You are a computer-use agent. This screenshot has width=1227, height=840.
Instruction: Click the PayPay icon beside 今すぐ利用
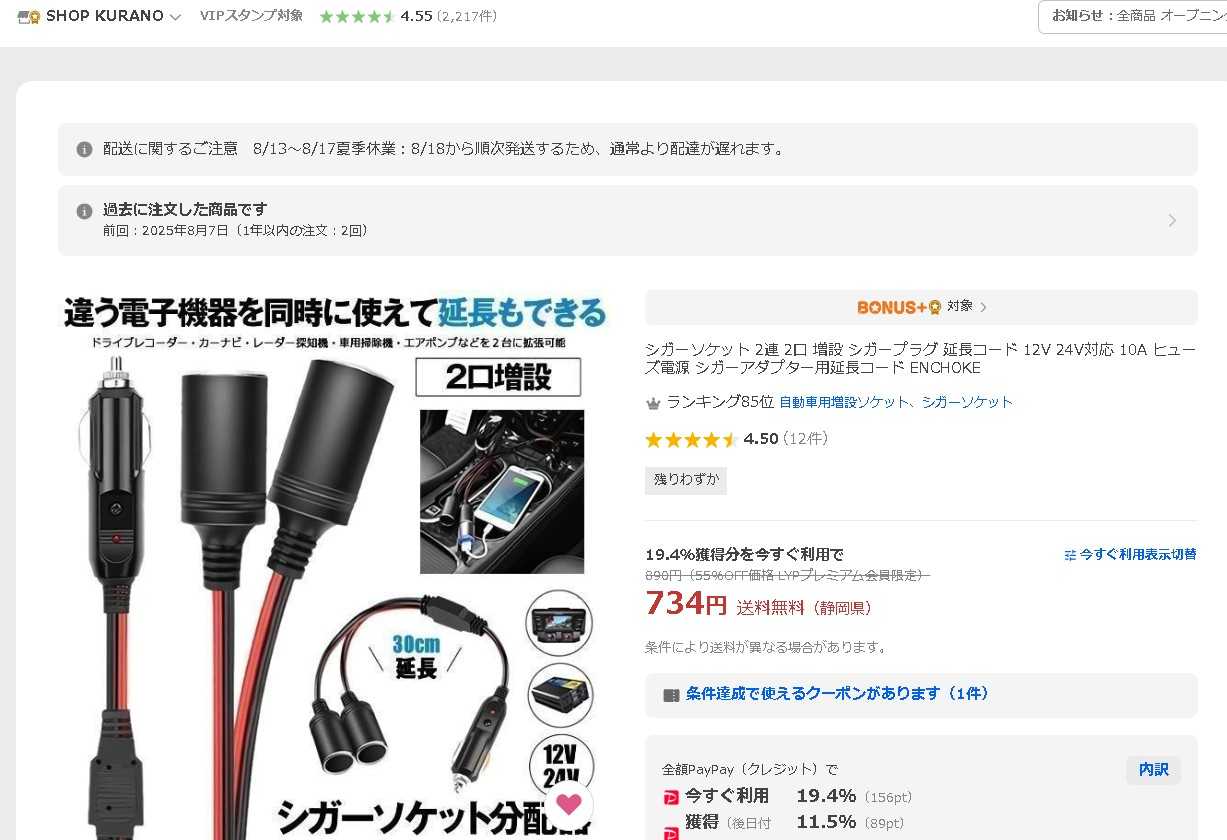pos(671,797)
